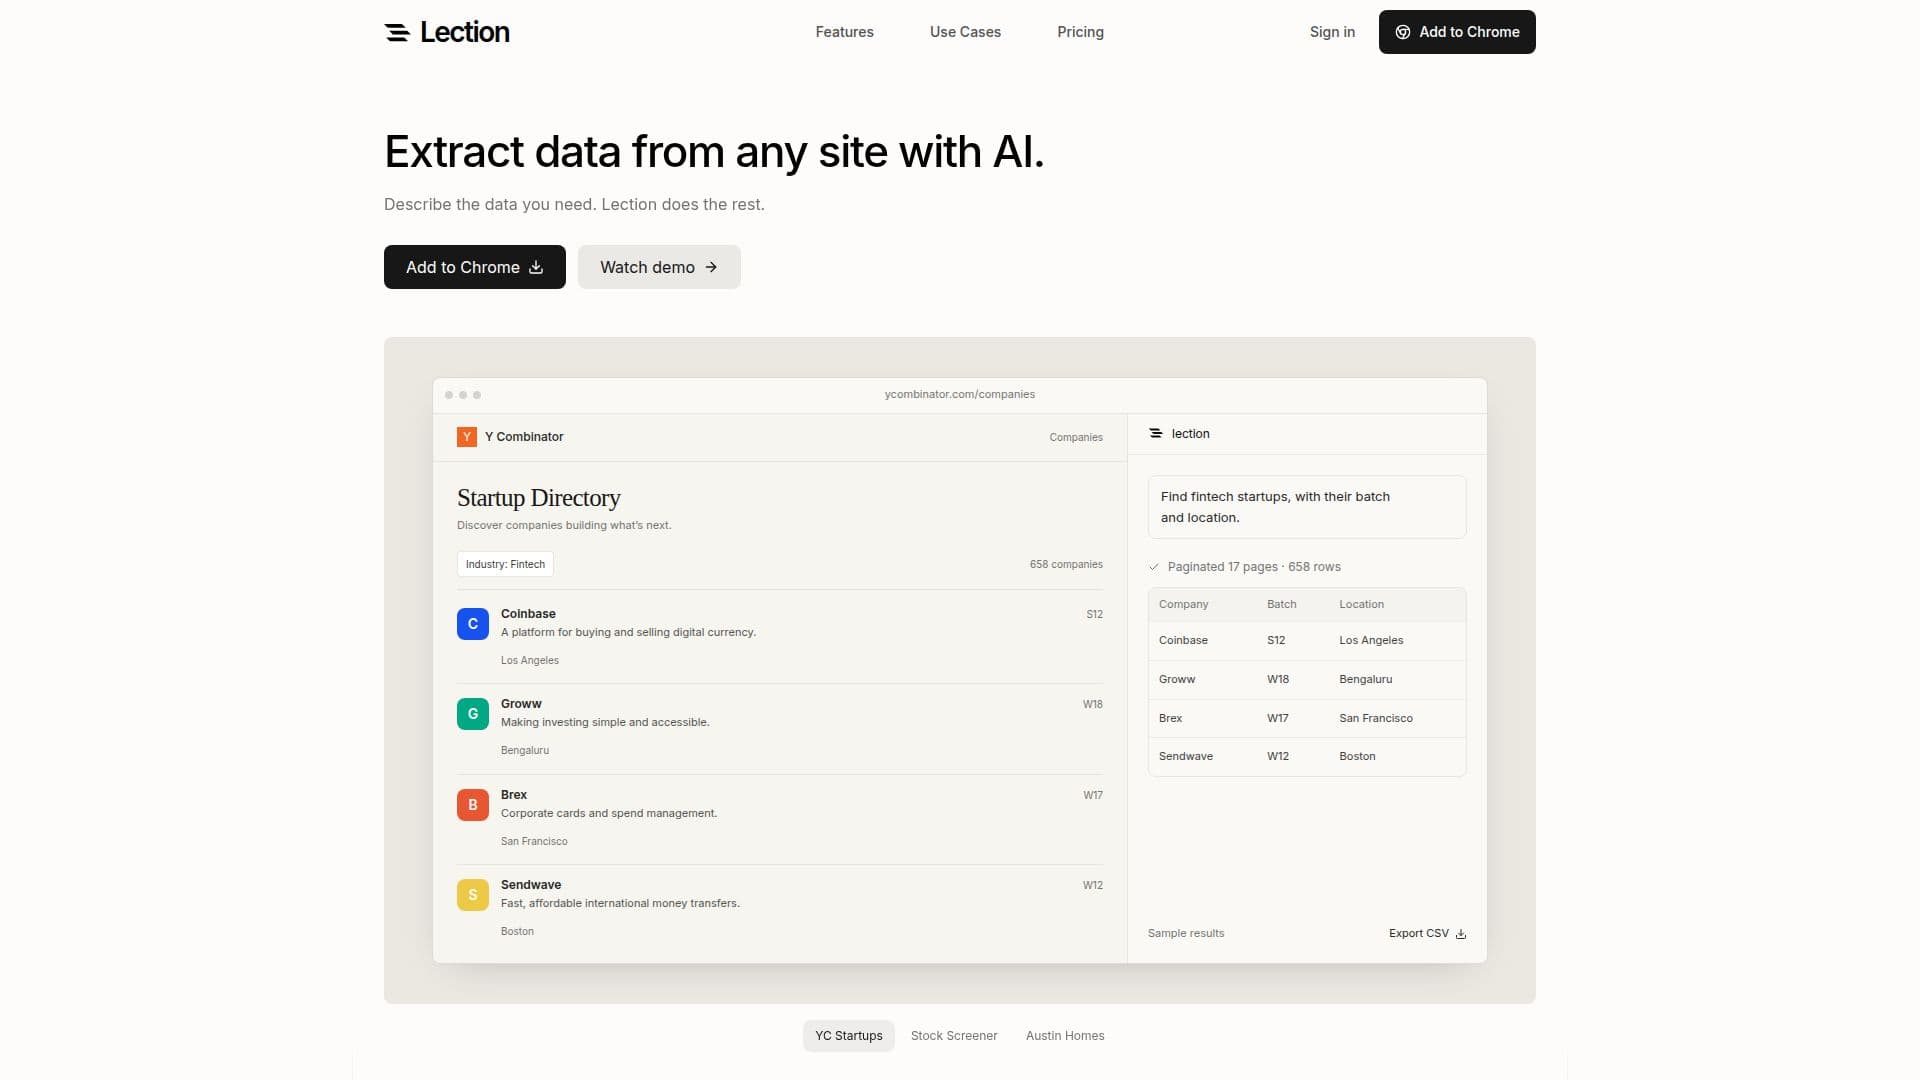Switch to the Austin Homes tab
The height and width of the screenshot is (1080, 1920).
tap(1065, 1036)
